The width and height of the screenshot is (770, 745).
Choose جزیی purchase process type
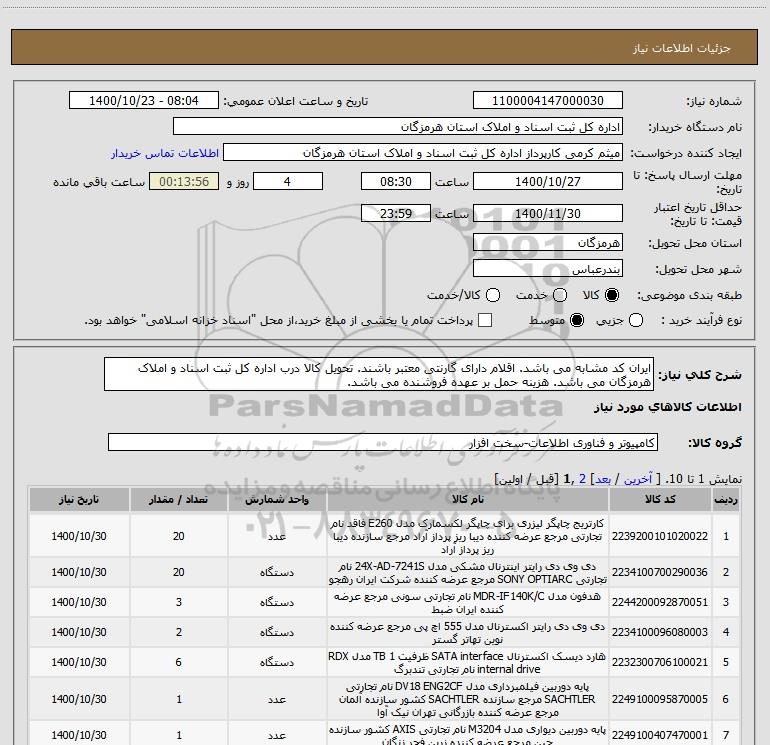tap(636, 320)
